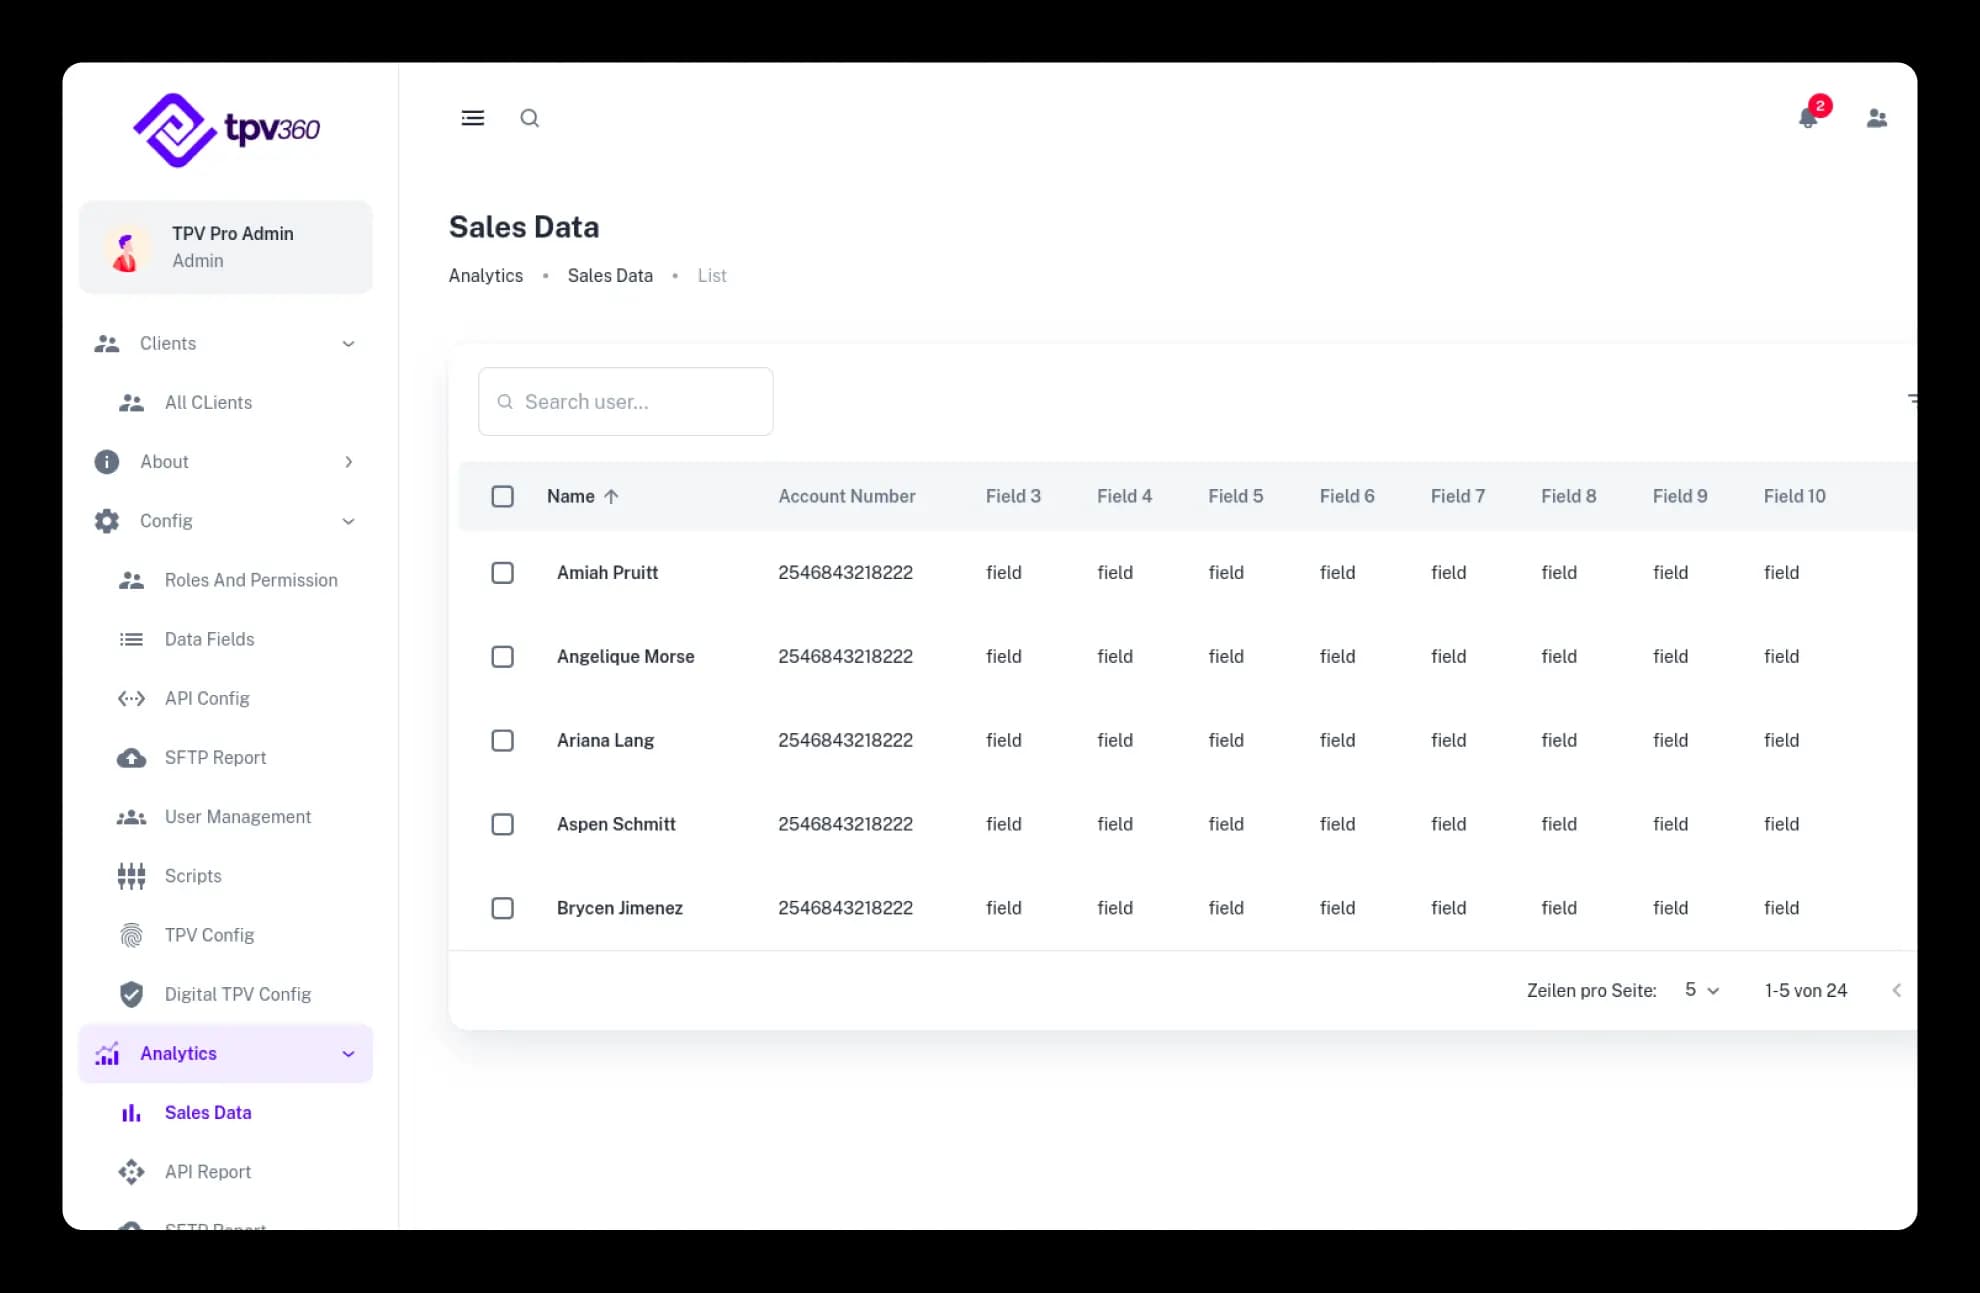Image resolution: width=1980 pixels, height=1293 pixels.
Task: Click the Scripts sliders icon
Action: [131, 876]
